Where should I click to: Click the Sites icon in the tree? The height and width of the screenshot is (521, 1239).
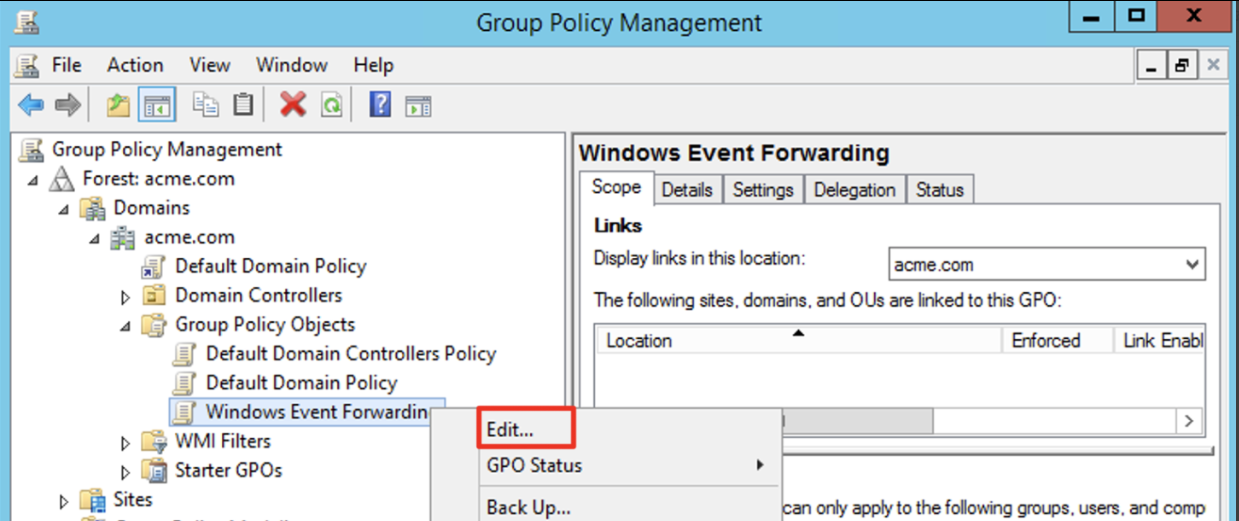[x=93, y=499]
